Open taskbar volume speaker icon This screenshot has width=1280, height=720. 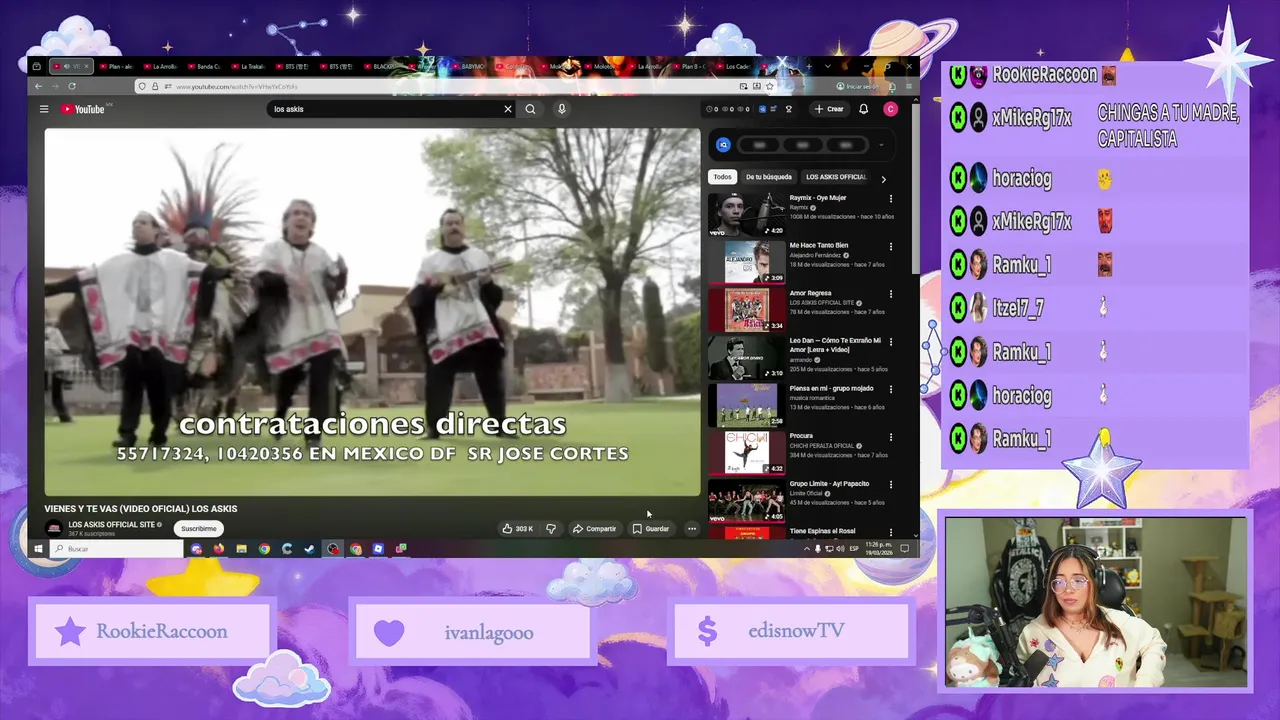point(839,548)
